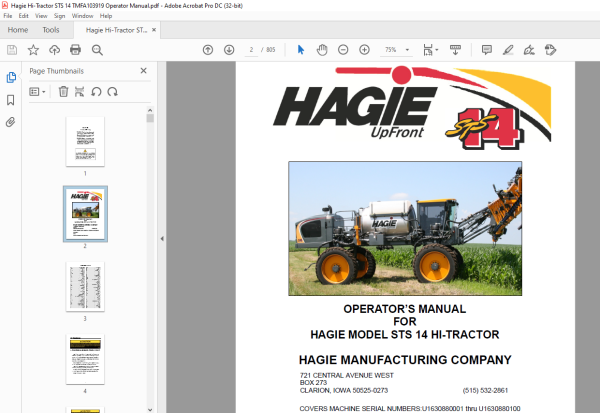Click the phone number (515) 532-2861

click(x=485, y=390)
